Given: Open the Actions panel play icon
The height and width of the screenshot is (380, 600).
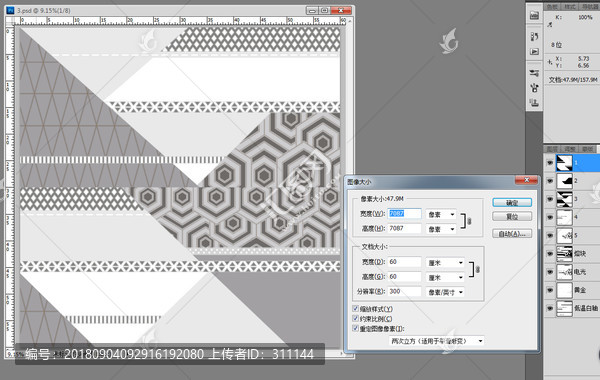Looking at the screenshot, I should pos(535,51).
